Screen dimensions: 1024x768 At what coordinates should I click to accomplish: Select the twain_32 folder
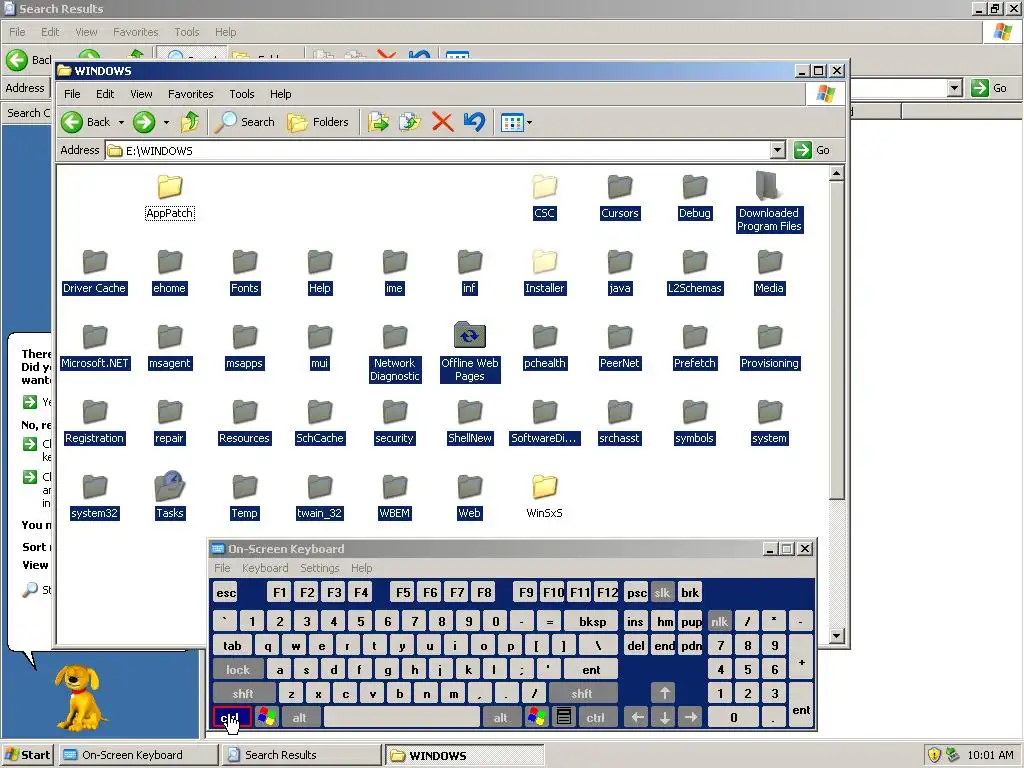(x=320, y=496)
